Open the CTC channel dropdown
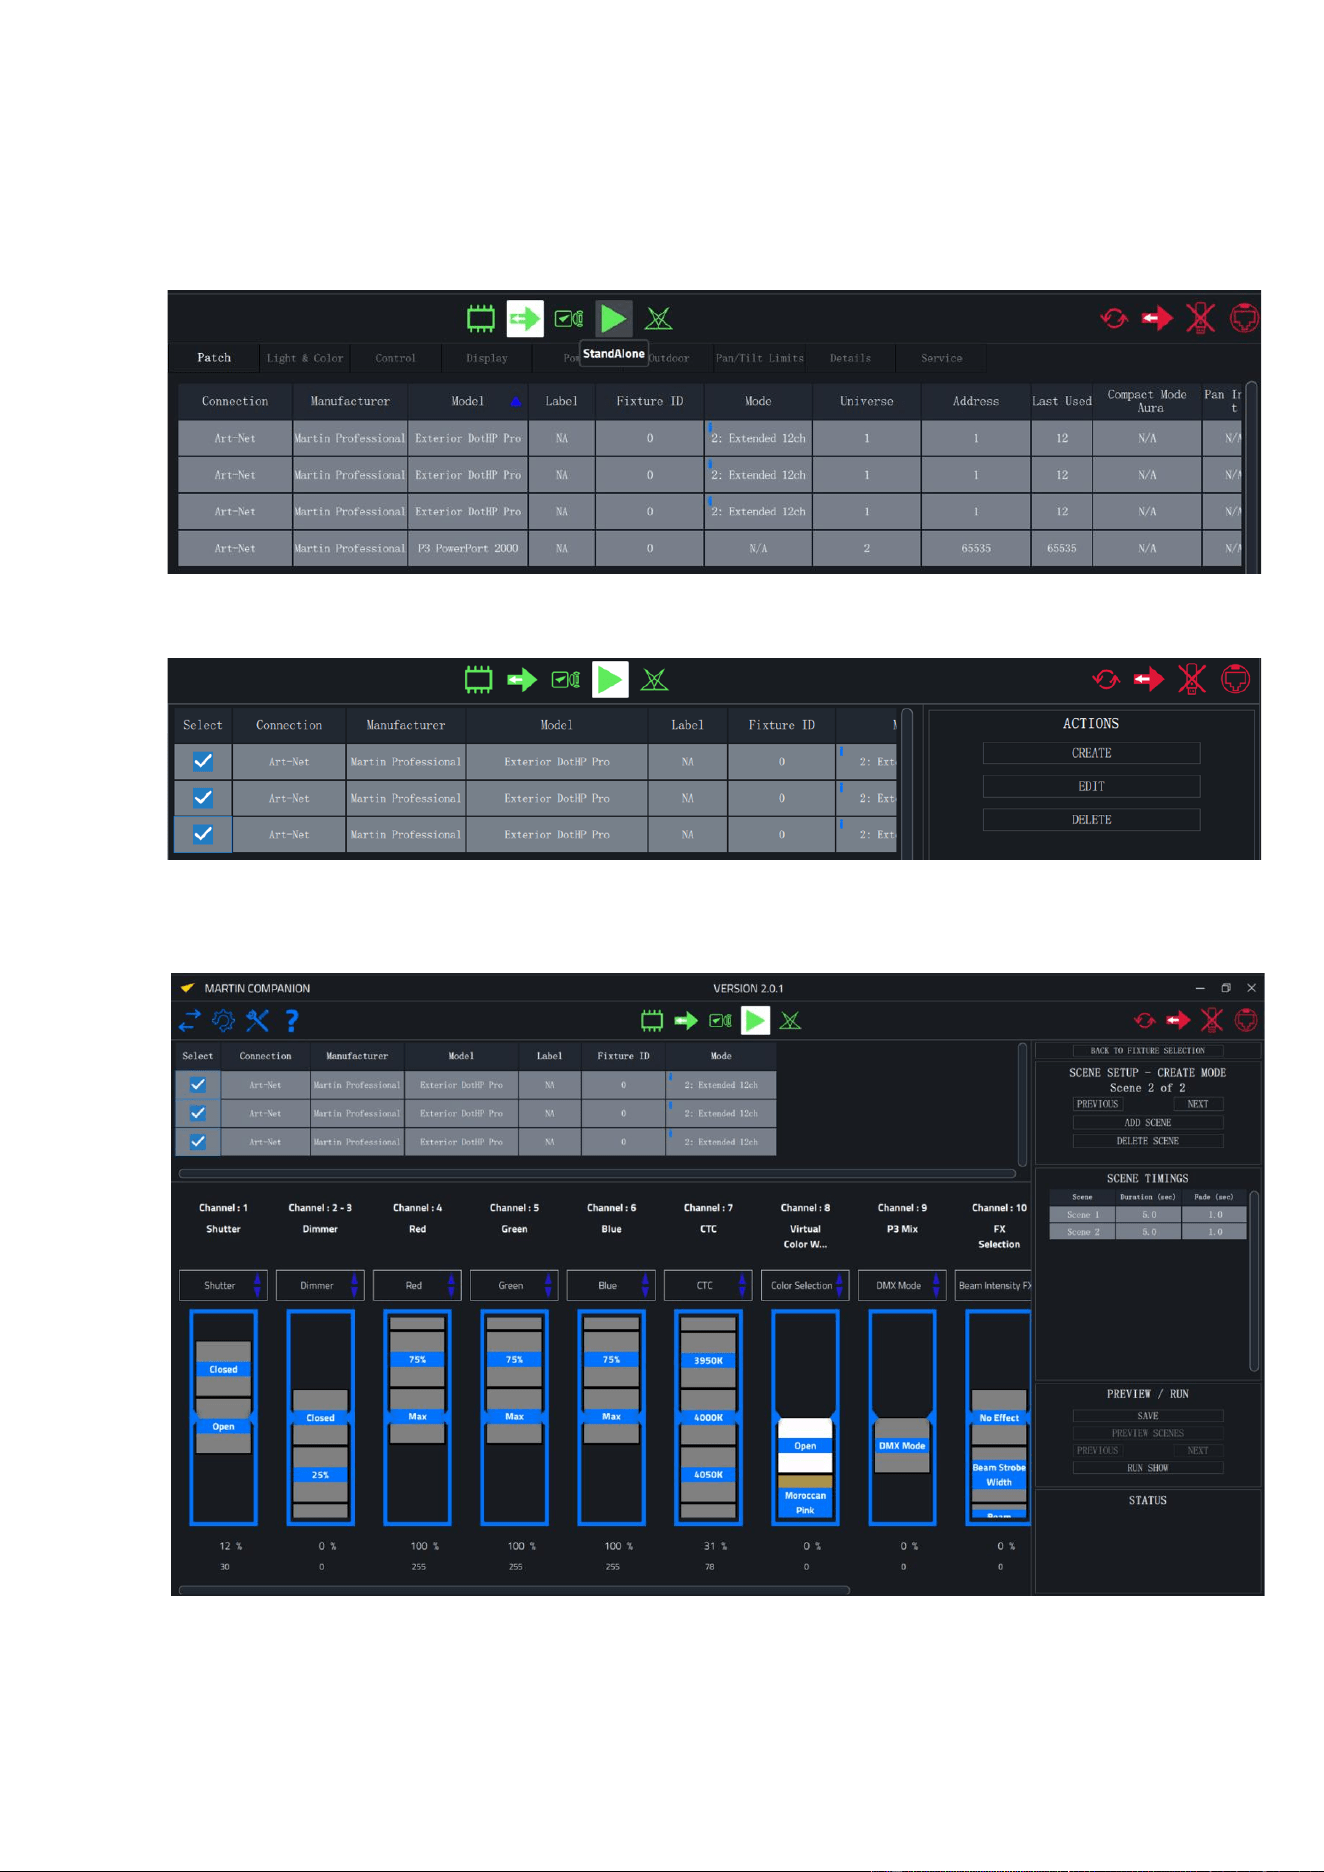This screenshot has height=1872, width=1324. pos(708,1285)
